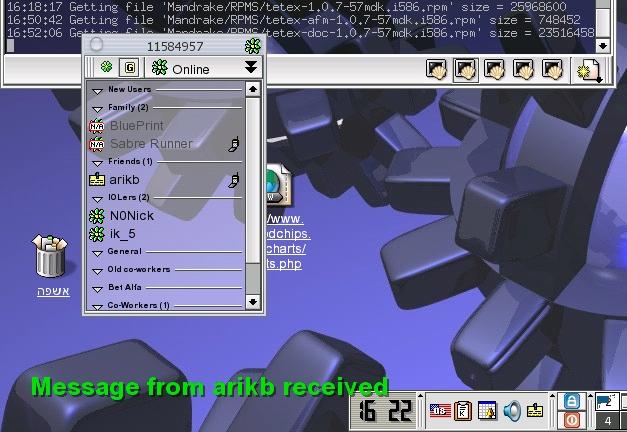
Task: Open the Trash desktop icon
Action: click(x=50, y=256)
